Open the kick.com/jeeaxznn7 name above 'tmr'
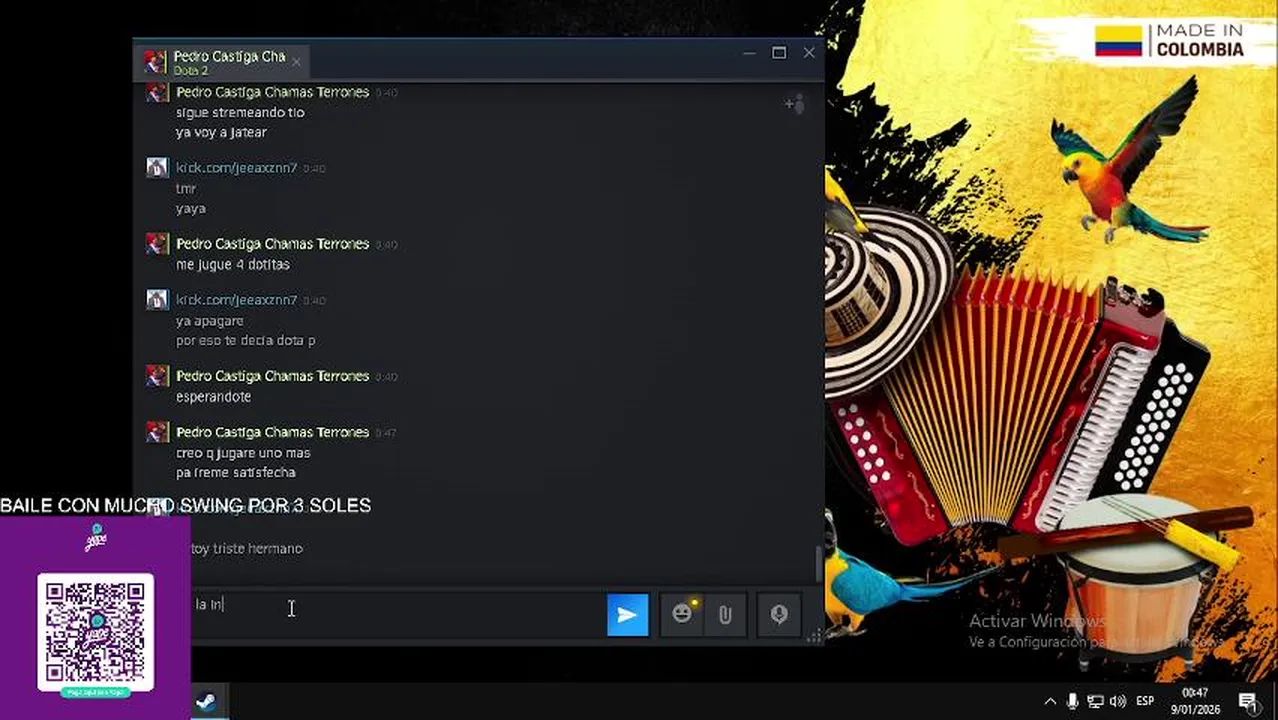1278x720 pixels. (236, 168)
